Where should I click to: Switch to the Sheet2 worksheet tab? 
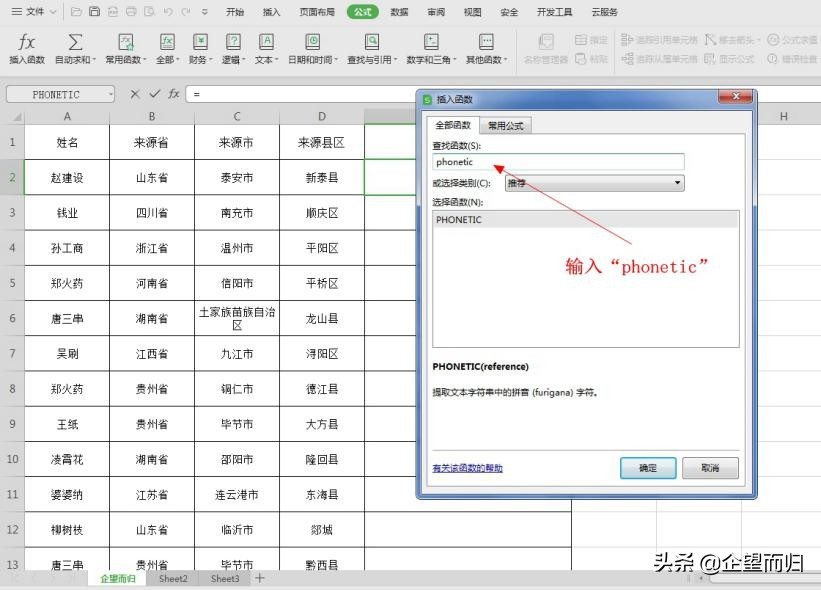(172, 578)
